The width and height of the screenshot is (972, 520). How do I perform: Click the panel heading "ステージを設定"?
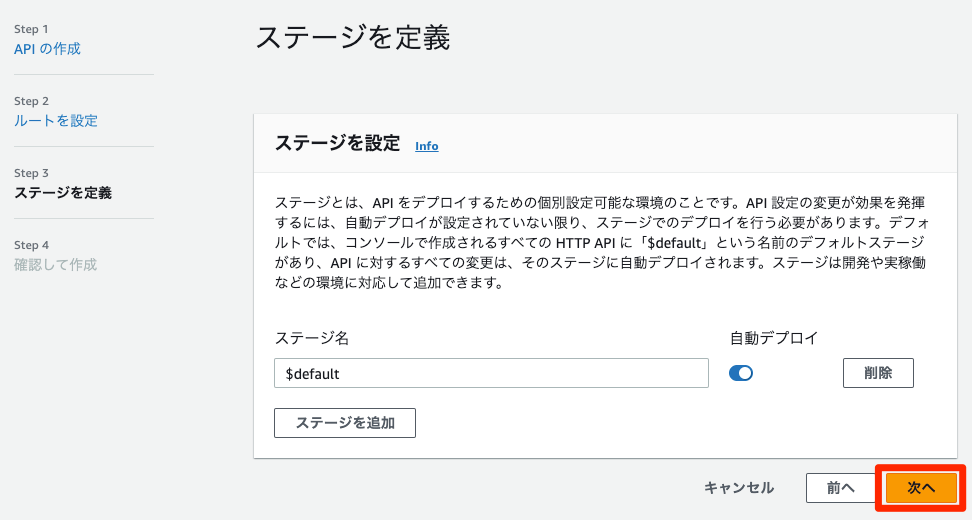click(337, 144)
